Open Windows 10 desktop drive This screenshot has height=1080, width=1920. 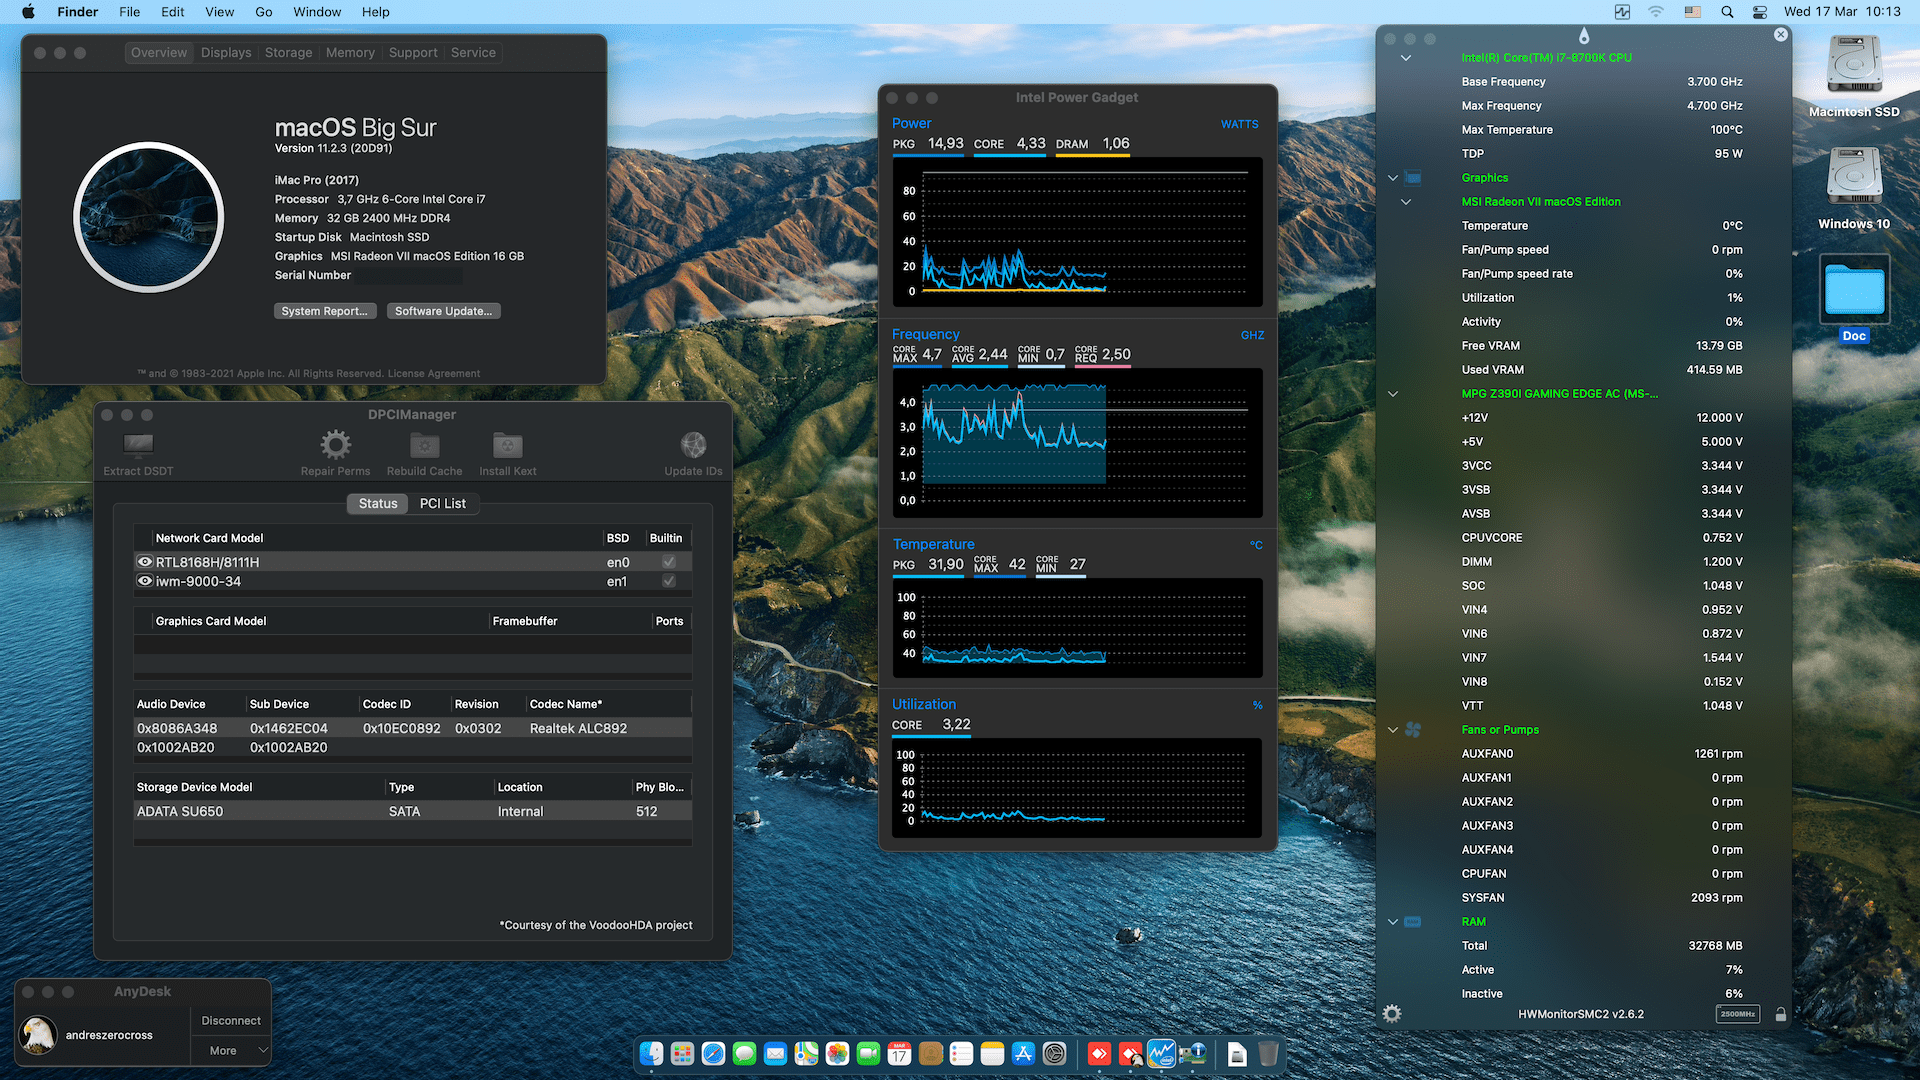pyautogui.click(x=1854, y=188)
